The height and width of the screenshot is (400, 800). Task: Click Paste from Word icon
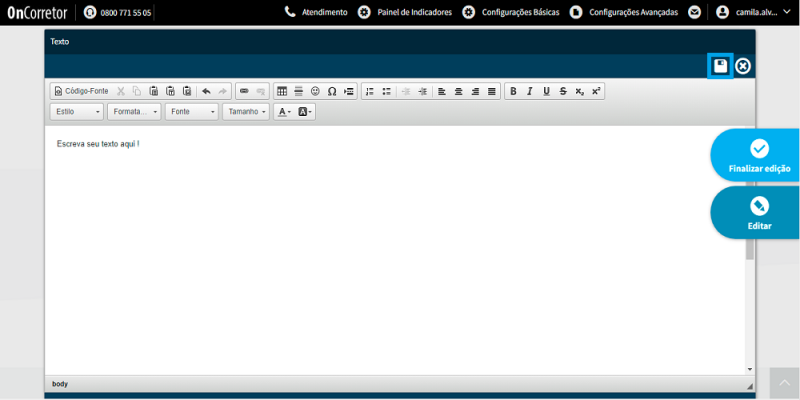click(187, 91)
